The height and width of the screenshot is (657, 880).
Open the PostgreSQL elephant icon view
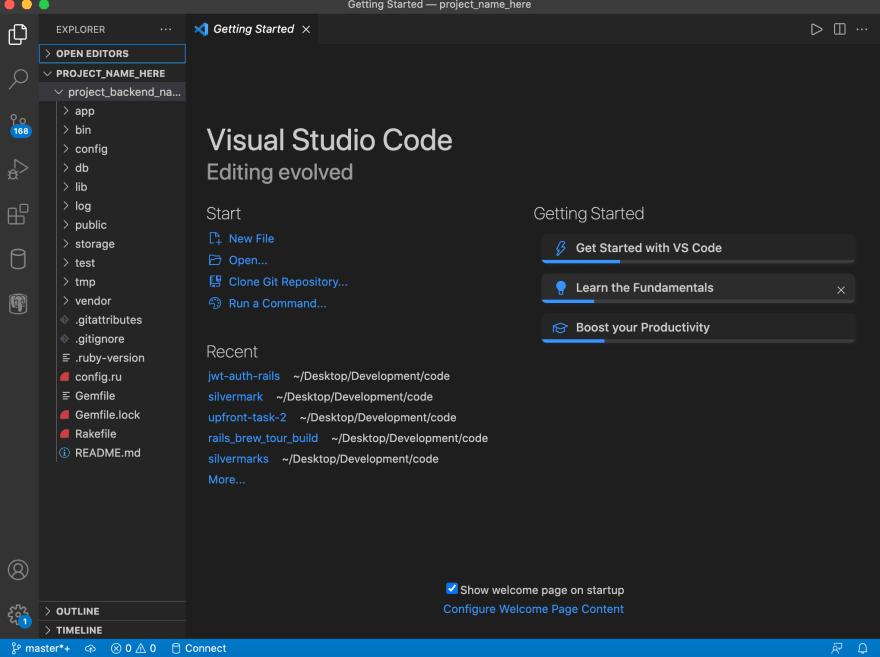tap(18, 304)
